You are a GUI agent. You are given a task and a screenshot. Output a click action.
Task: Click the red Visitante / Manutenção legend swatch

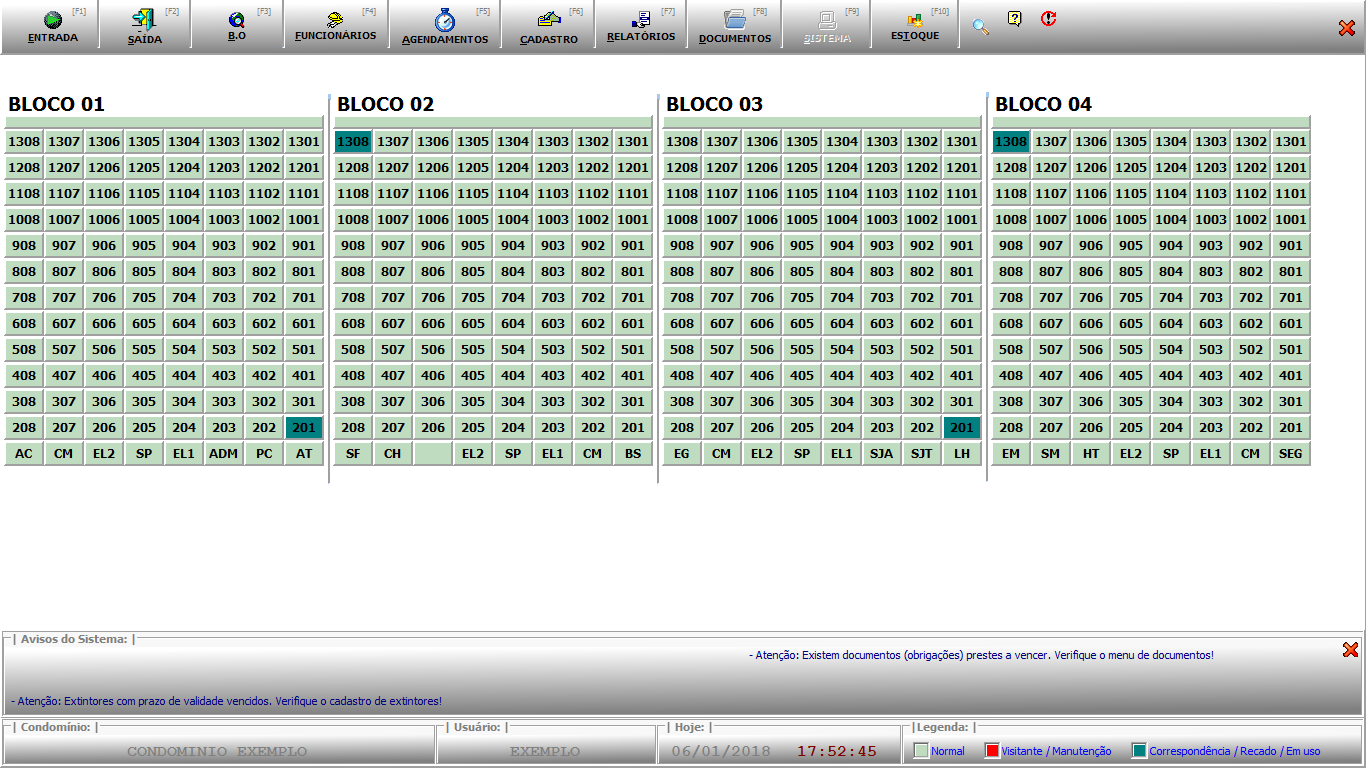click(992, 751)
